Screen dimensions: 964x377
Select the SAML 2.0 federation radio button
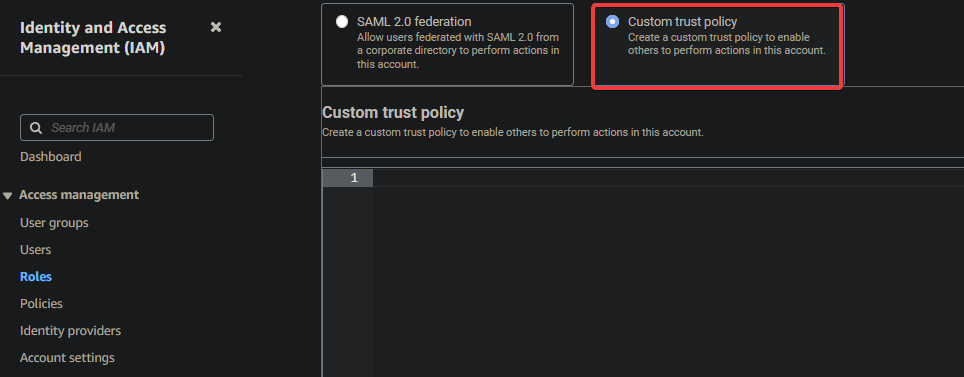tap(342, 22)
